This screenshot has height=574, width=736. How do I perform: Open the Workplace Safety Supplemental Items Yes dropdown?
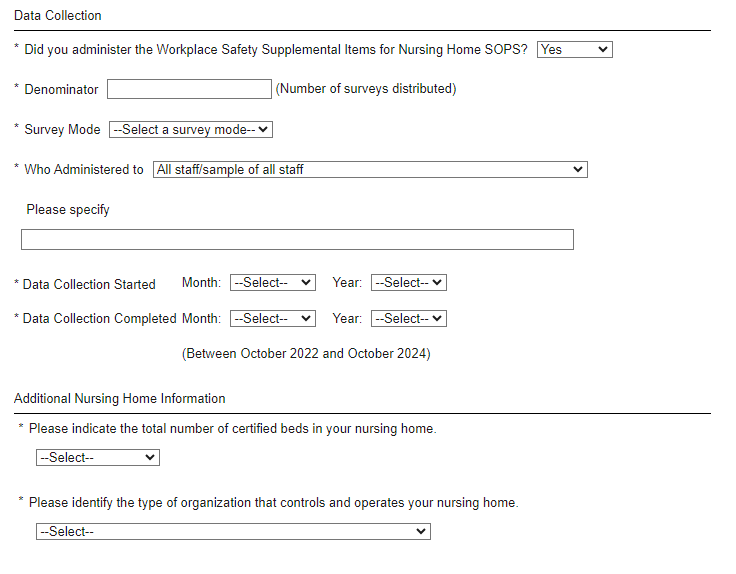click(x=574, y=49)
